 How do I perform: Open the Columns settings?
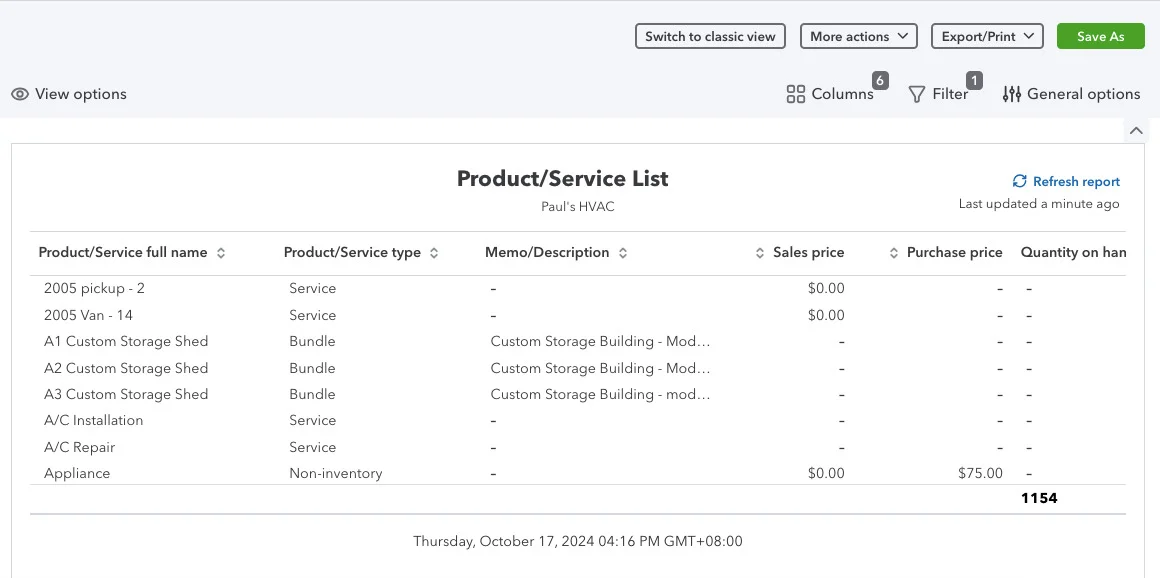830,94
